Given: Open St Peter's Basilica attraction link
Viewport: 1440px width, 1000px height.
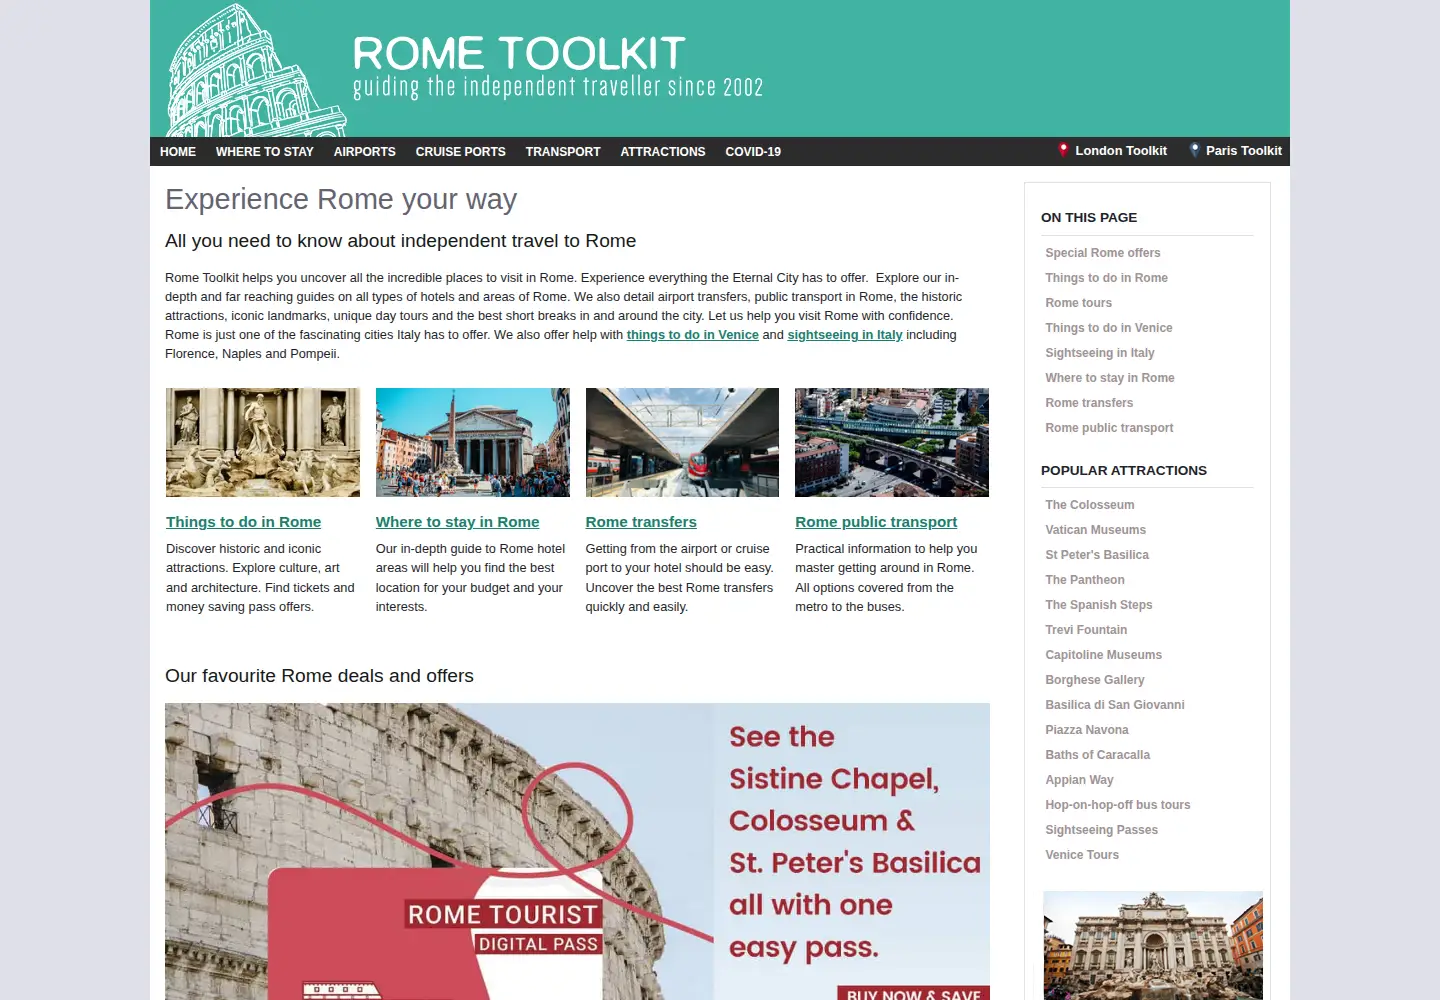Looking at the screenshot, I should 1097,555.
